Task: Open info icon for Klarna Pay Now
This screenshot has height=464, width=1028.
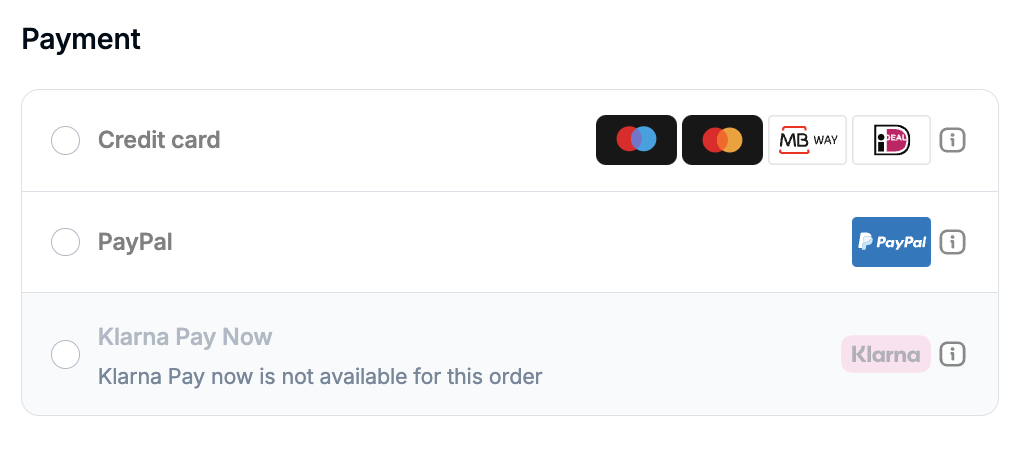Action: 953,354
